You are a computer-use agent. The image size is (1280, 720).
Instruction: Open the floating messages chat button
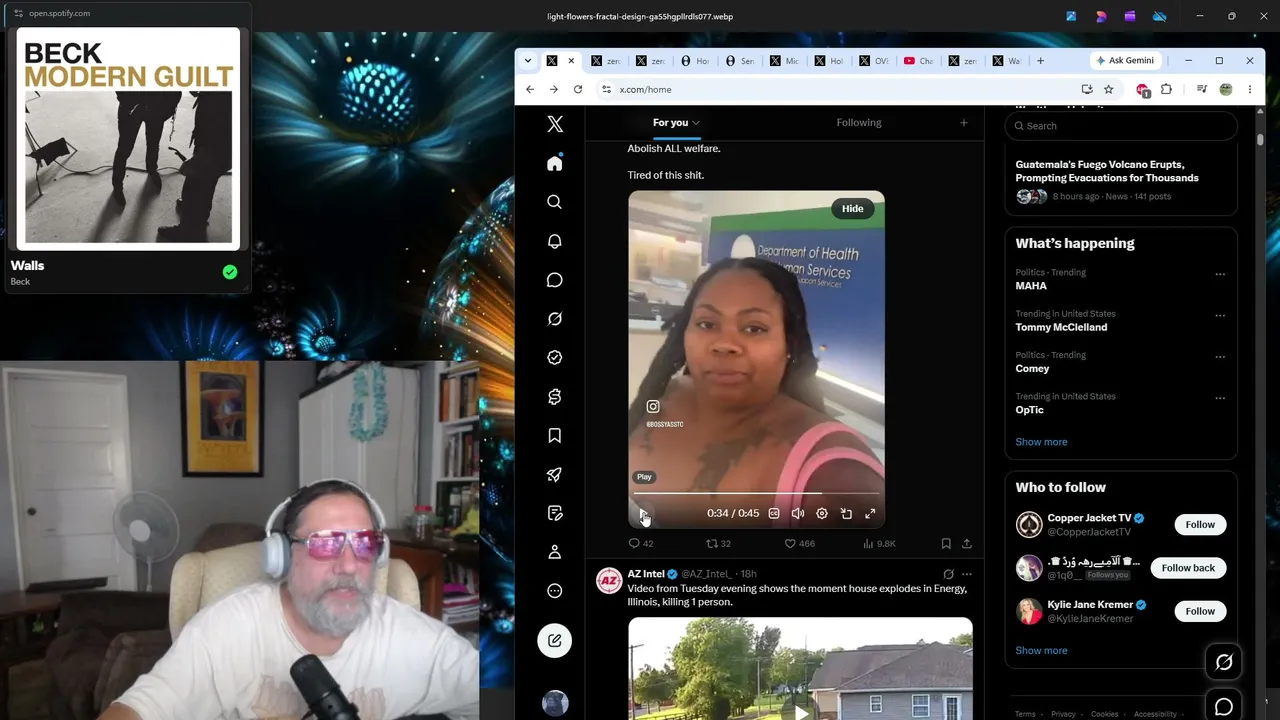pos(1224,707)
